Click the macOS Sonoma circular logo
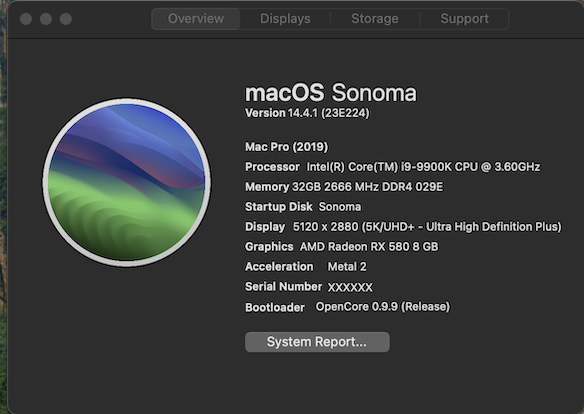The height and width of the screenshot is (414, 584). click(127, 182)
